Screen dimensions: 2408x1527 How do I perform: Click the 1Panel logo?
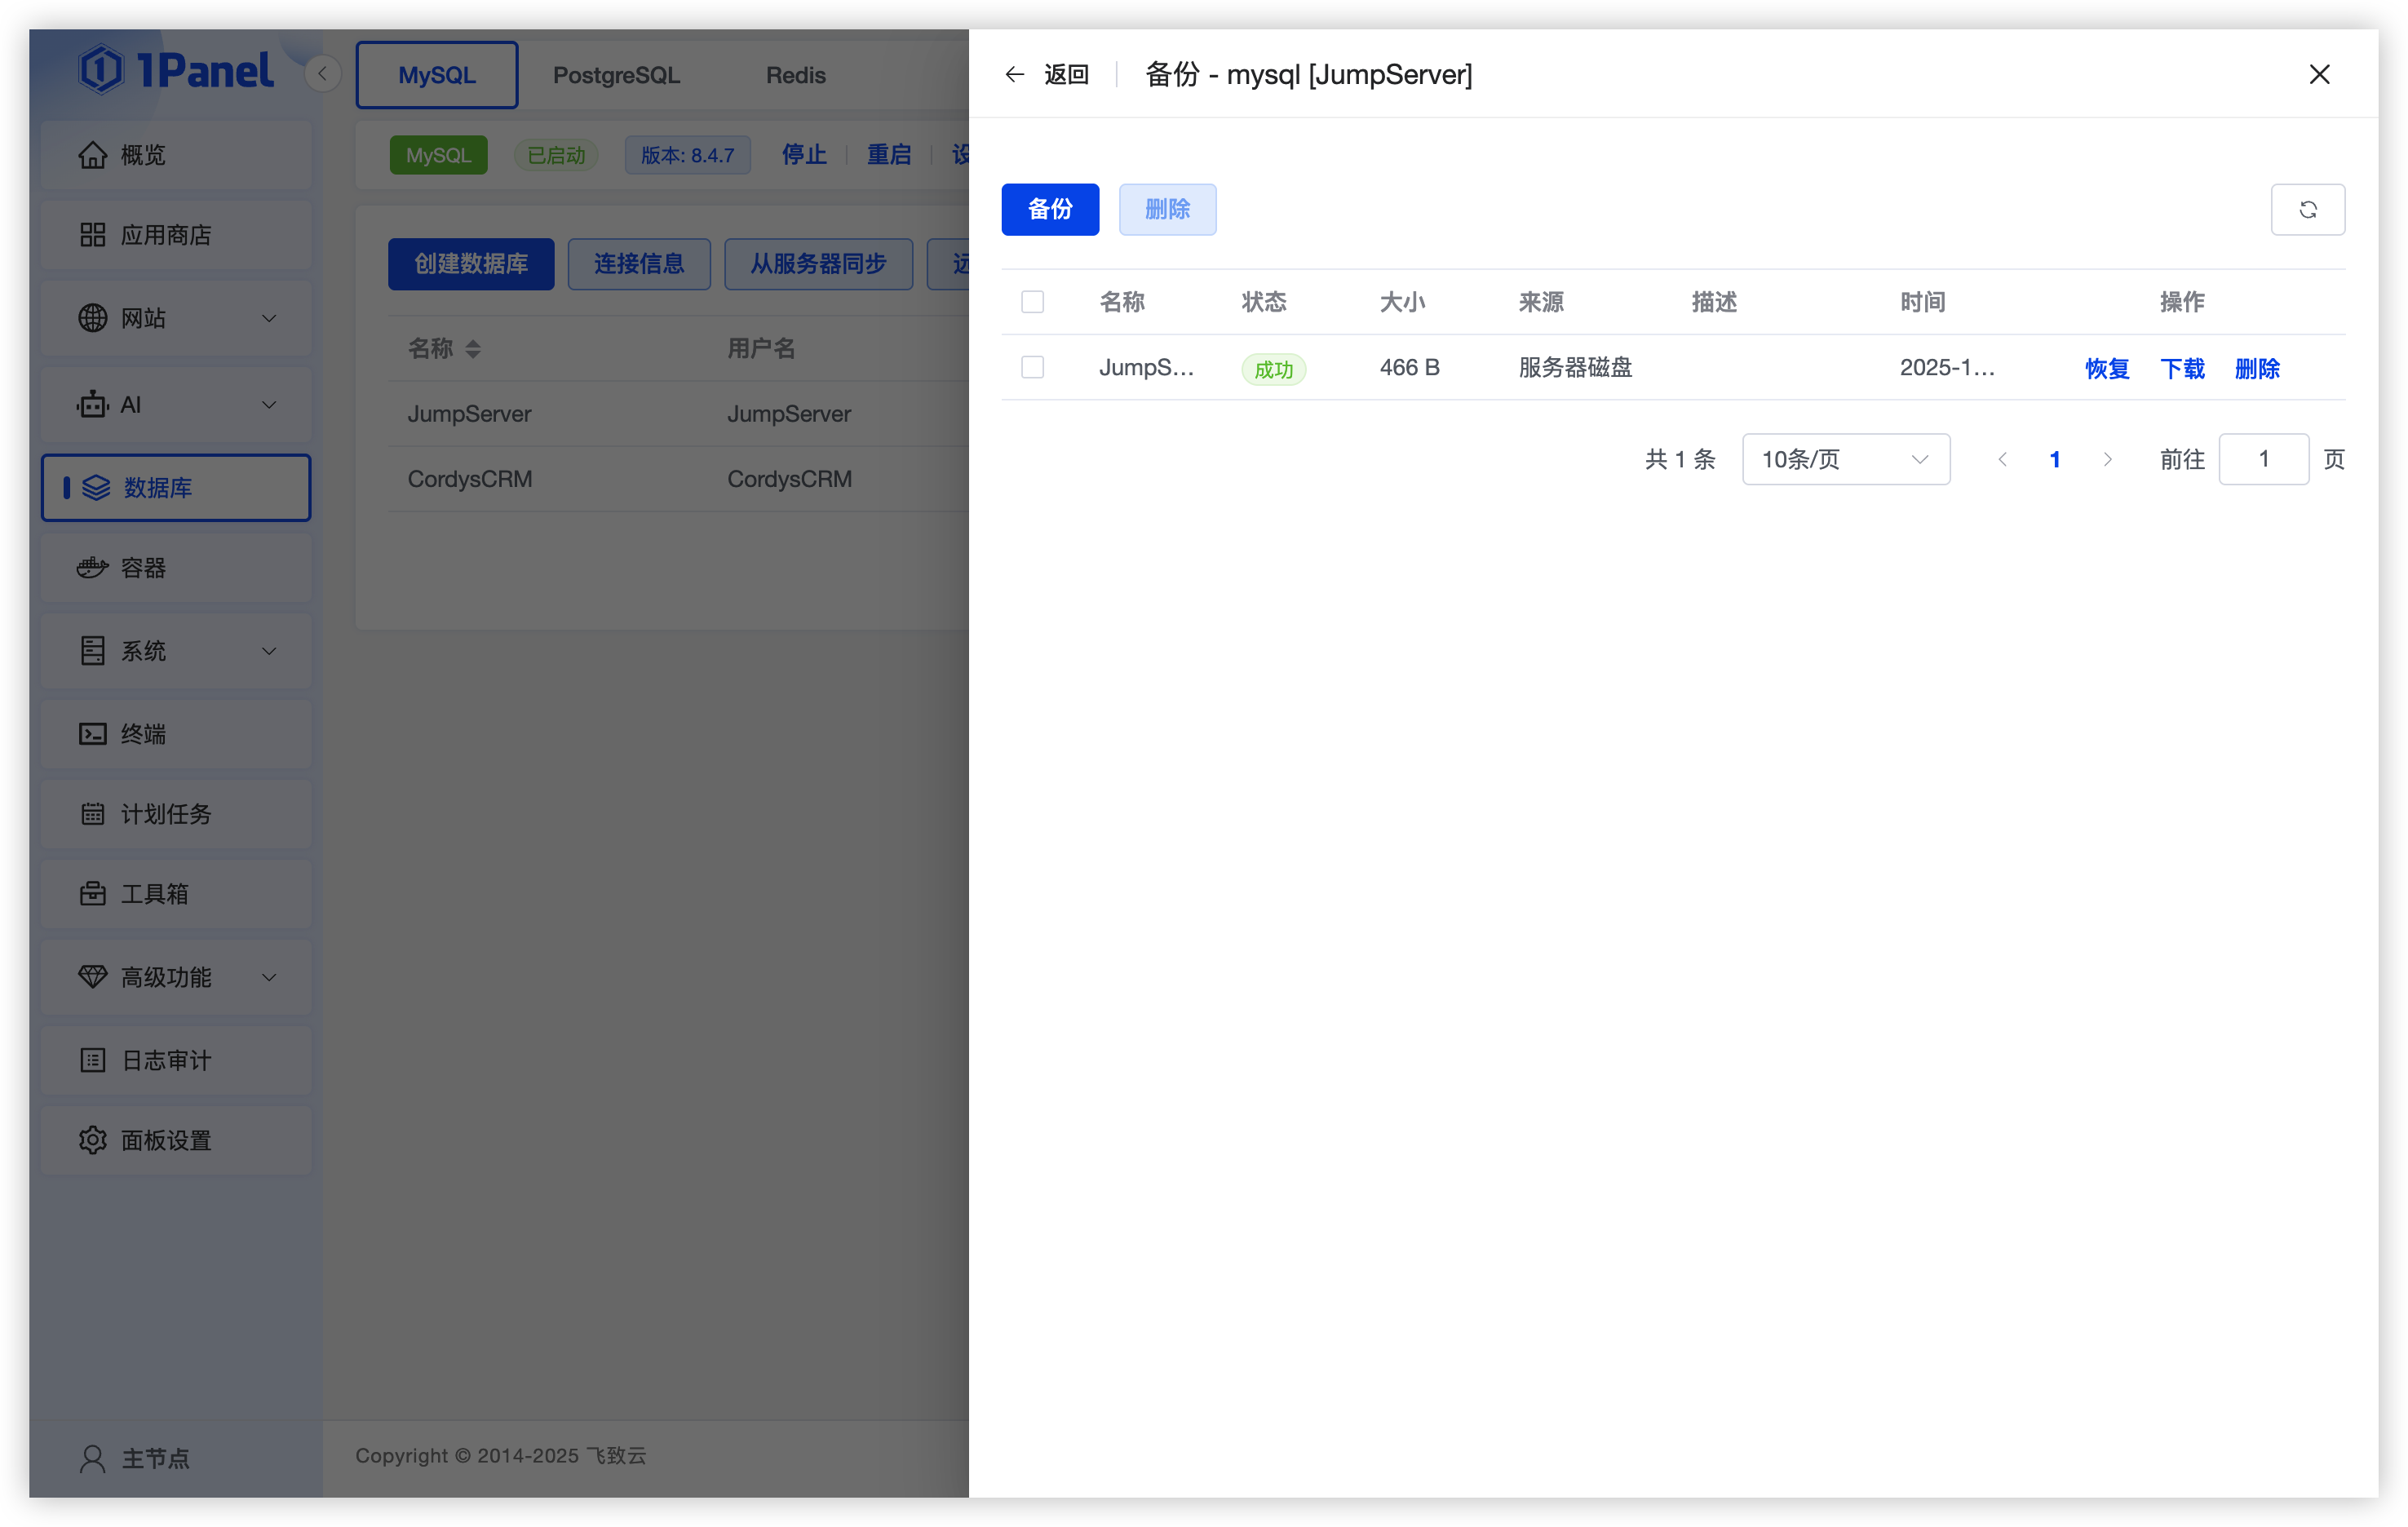pos(176,71)
